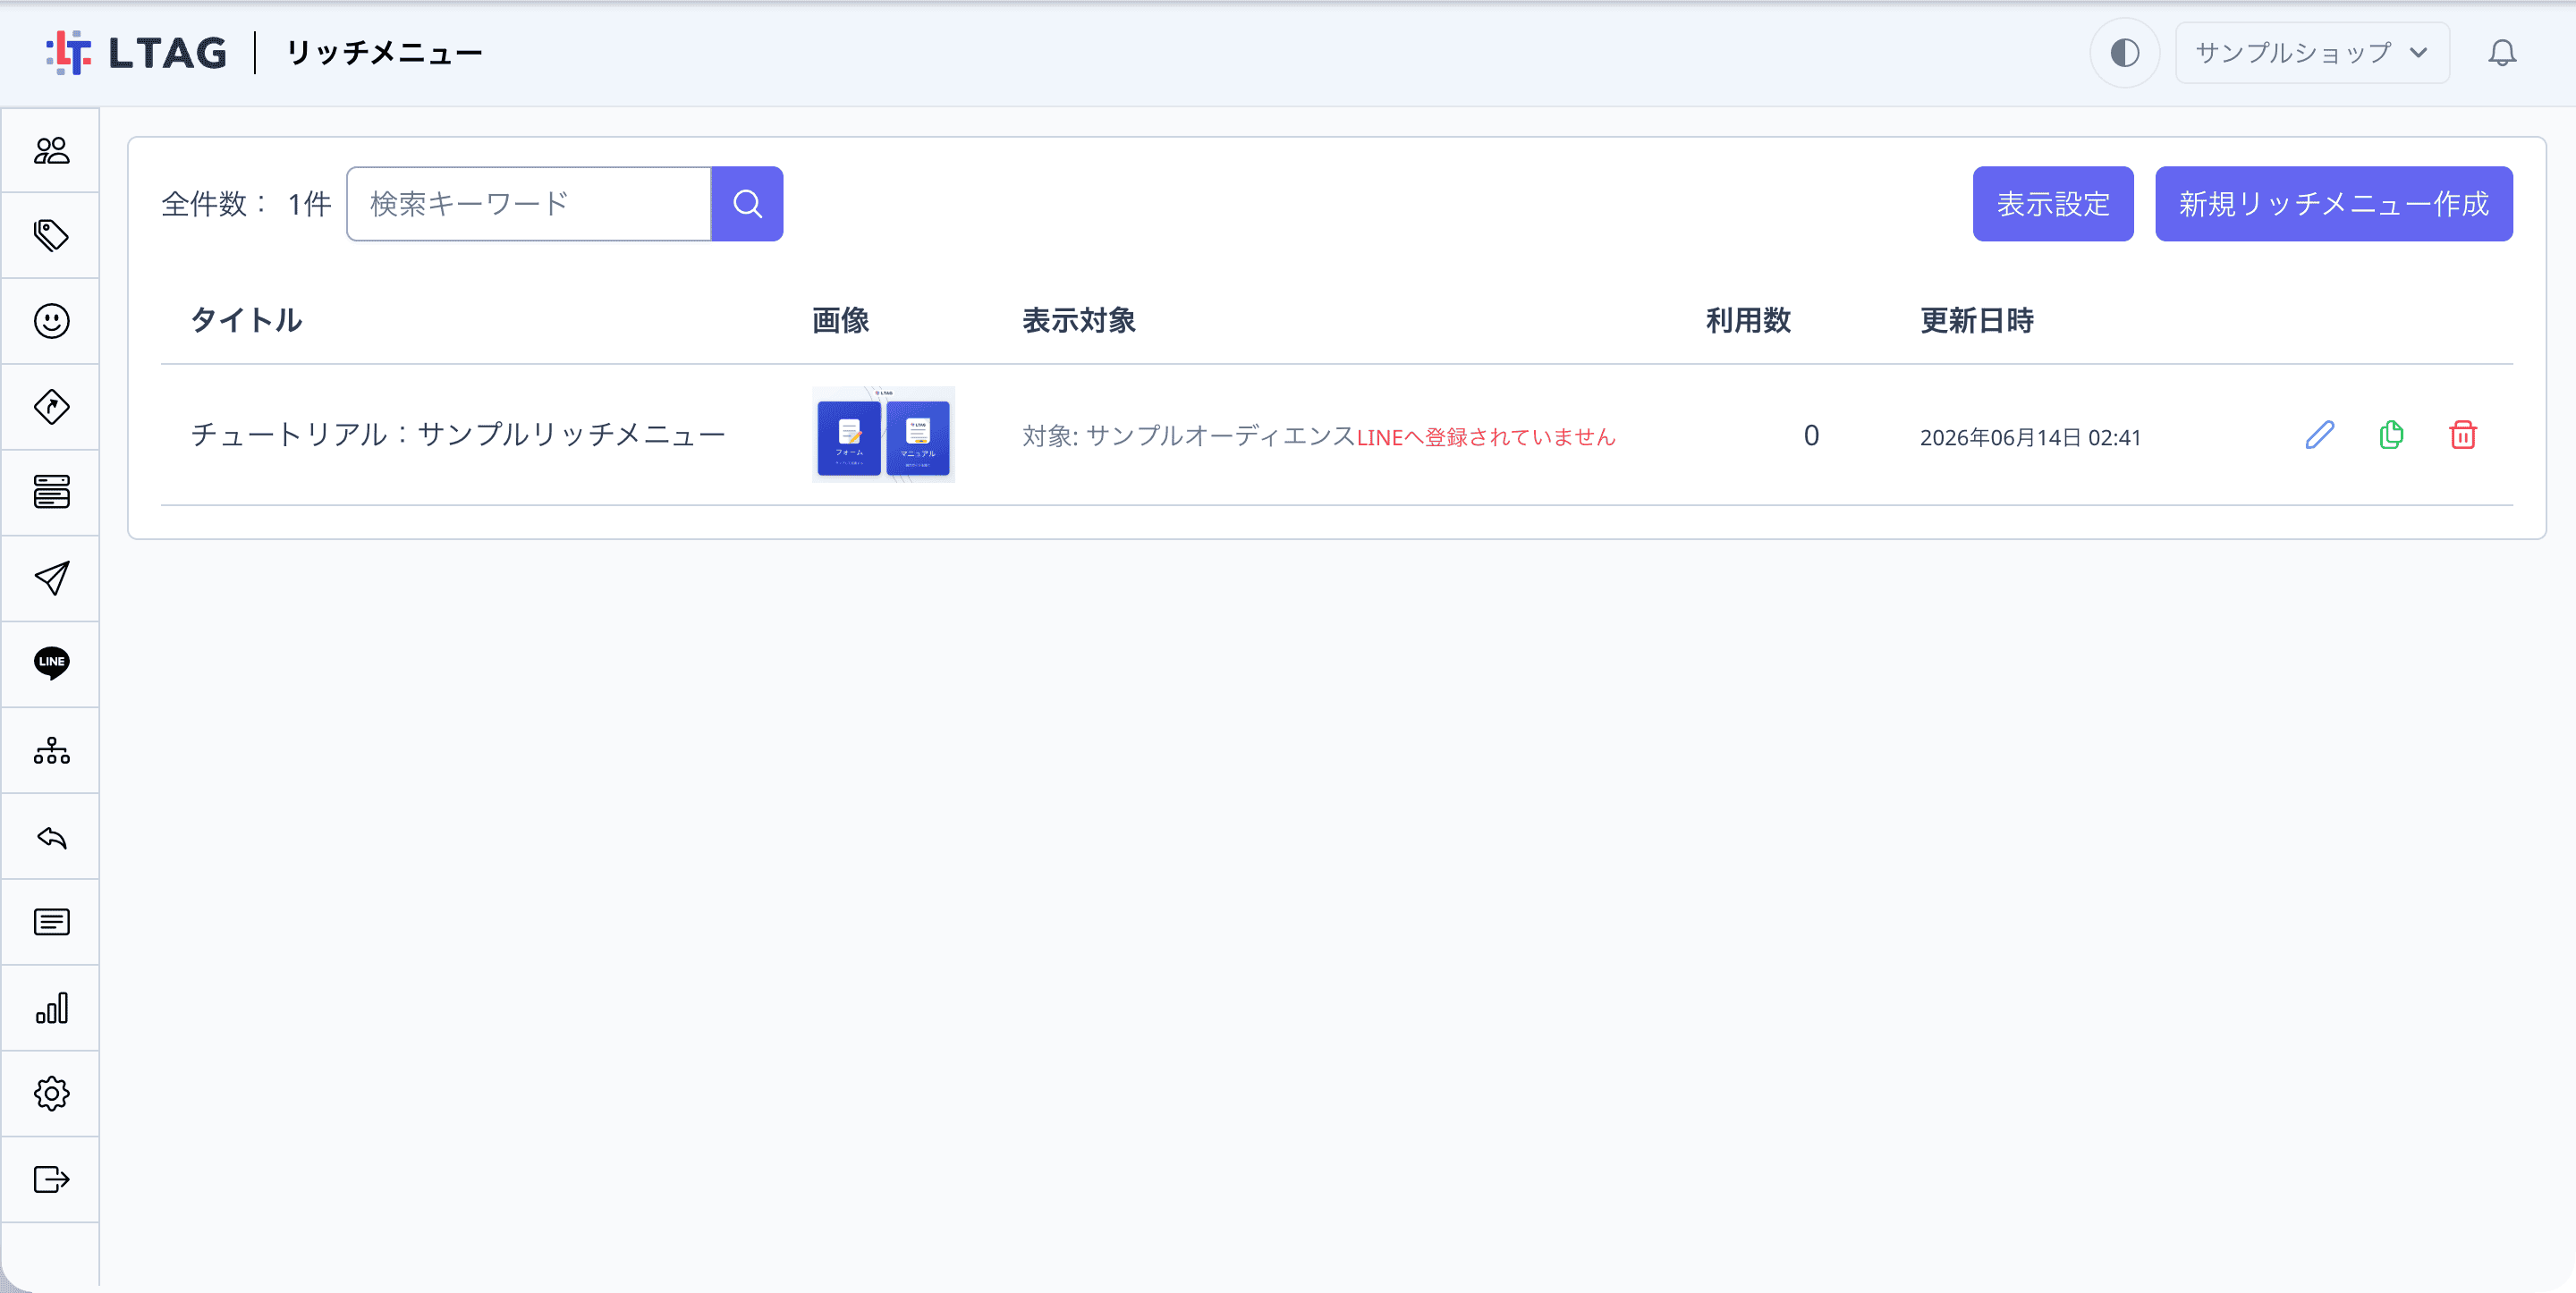Click the 画像 column header
The width and height of the screenshot is (2576, 1293).
pos(840,320)
